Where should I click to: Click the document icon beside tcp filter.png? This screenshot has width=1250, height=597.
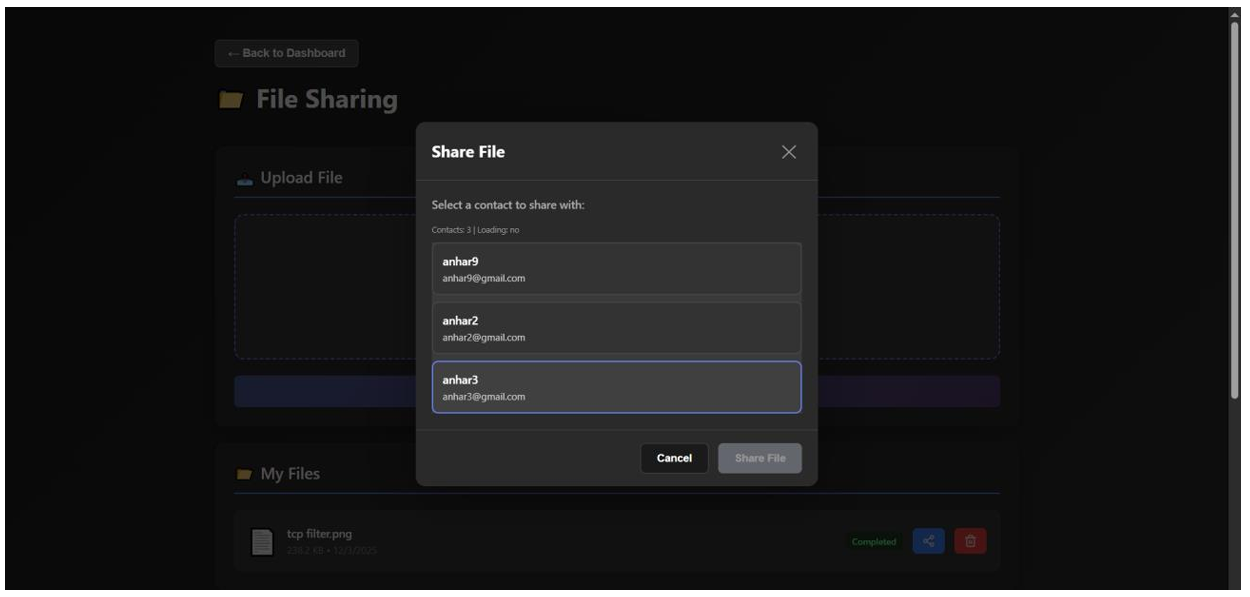(261, 541)
